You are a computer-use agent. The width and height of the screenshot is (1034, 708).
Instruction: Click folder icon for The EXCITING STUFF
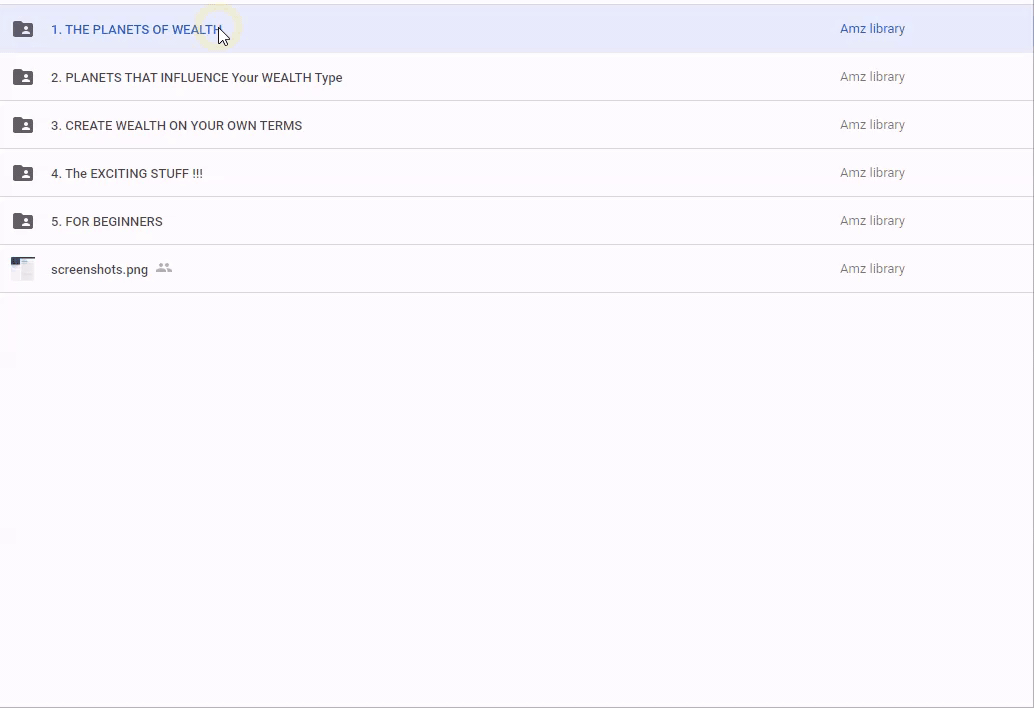coord(22,173)
